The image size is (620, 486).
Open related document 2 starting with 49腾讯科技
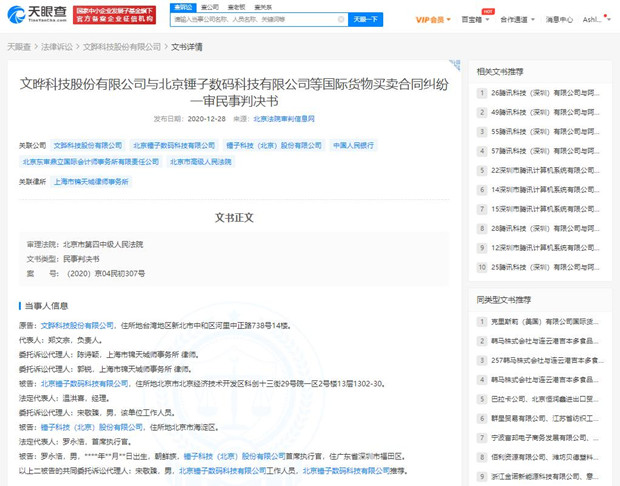tap(540, 112)
